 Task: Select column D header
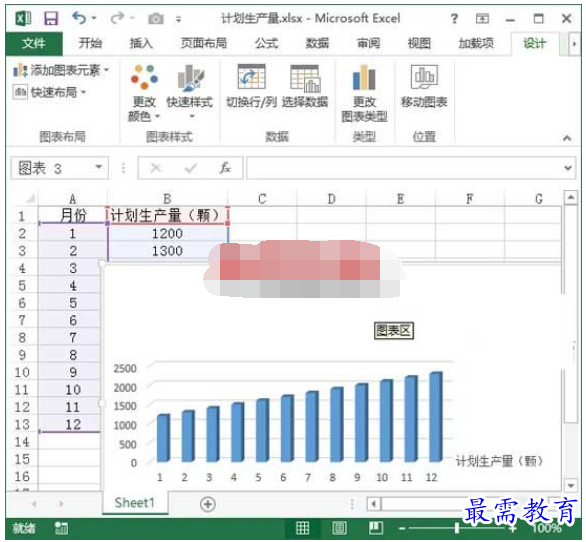331,198
